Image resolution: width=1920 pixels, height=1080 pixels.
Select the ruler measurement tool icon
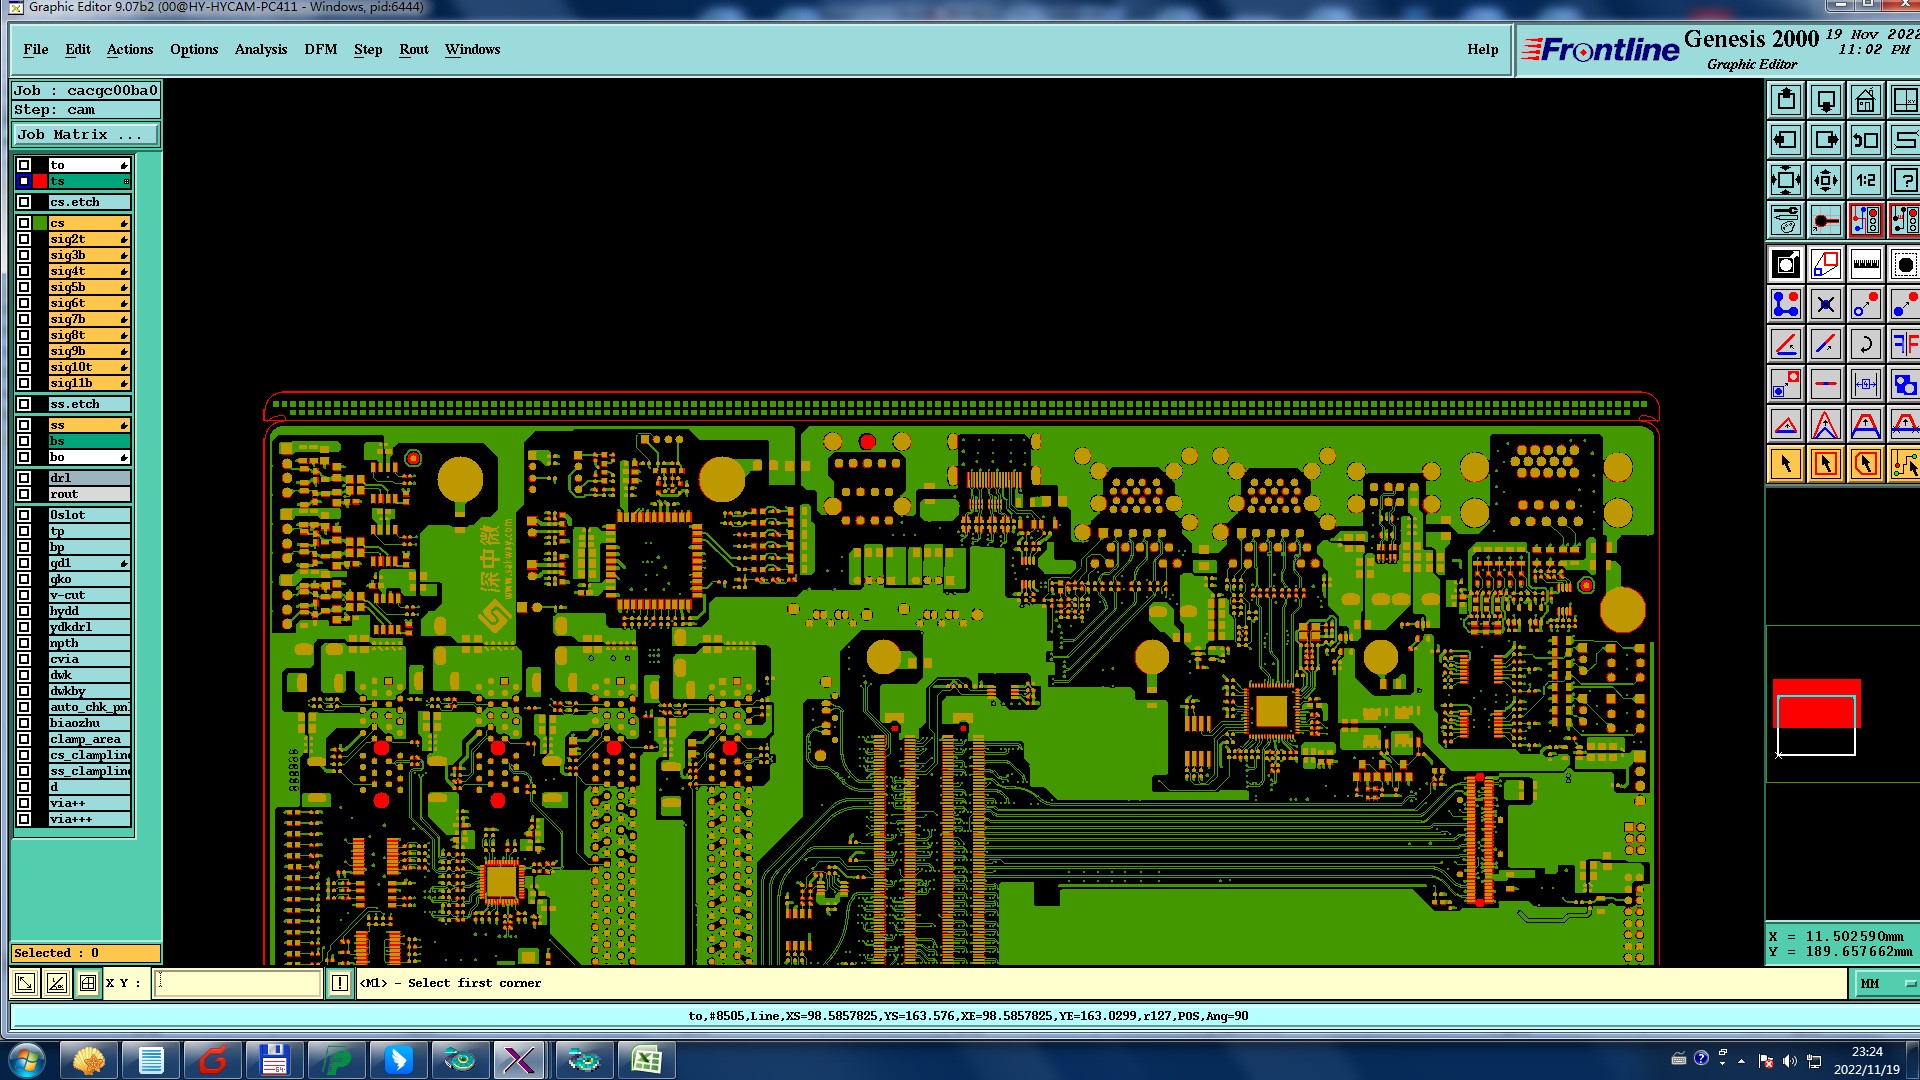pyautogui.click(x=1865, y=264)
